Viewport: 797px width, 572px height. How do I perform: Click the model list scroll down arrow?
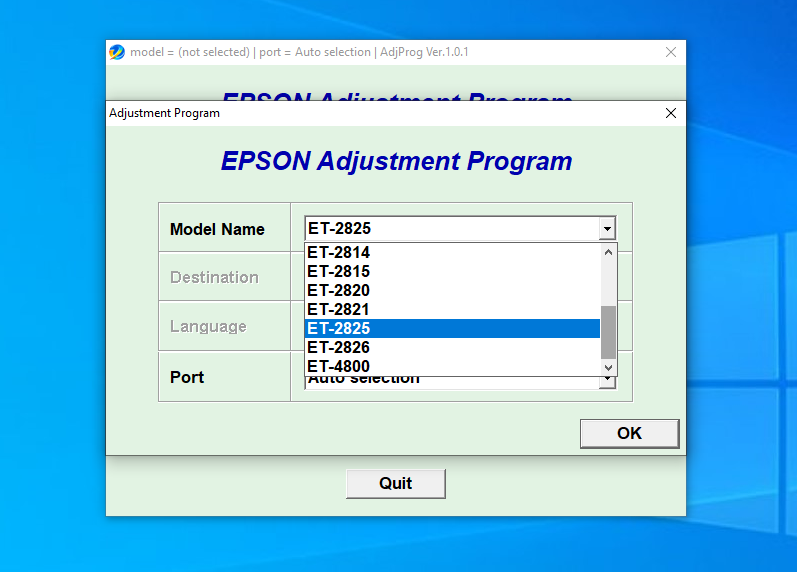point(608,368)
